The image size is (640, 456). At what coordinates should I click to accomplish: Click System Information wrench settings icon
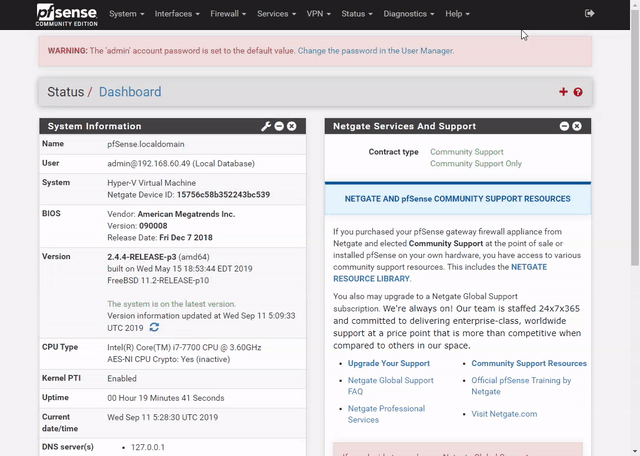[266, 126]
